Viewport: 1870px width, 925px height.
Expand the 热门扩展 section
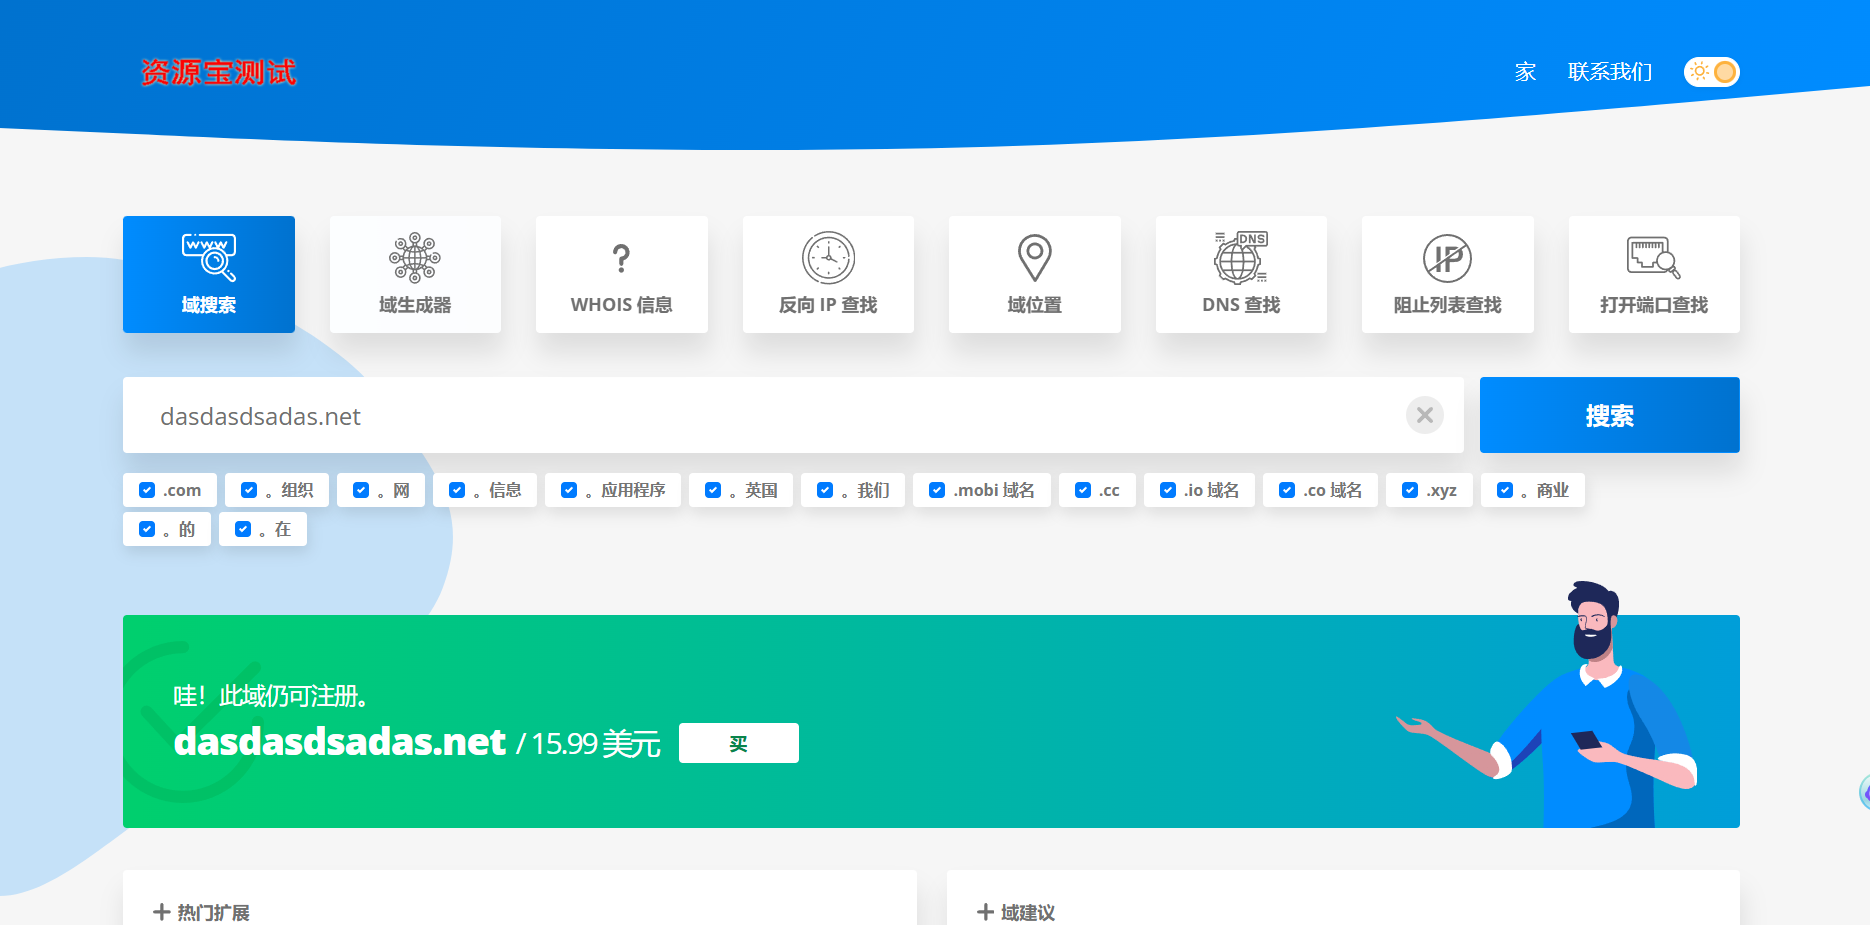click(x=201, y=912)
